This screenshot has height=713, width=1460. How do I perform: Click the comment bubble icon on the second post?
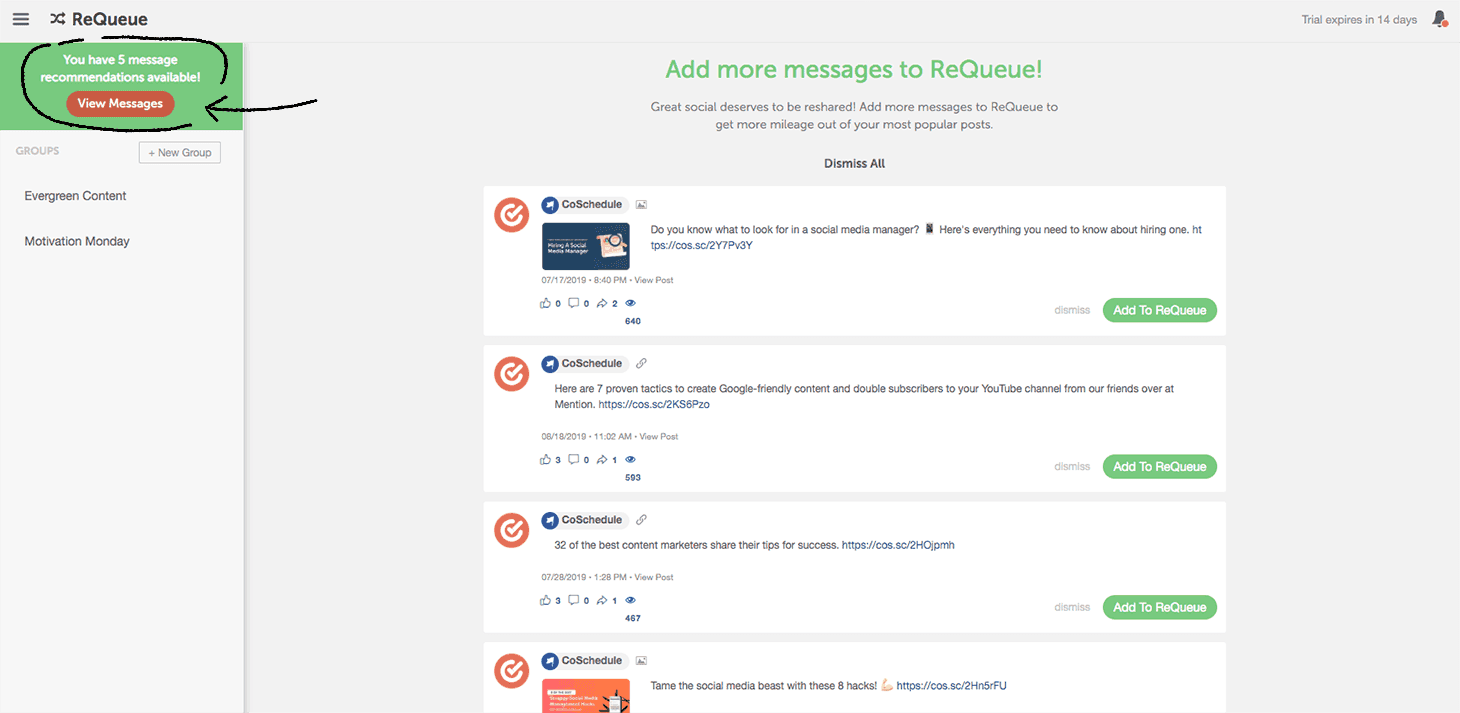[x=573, y=459]
